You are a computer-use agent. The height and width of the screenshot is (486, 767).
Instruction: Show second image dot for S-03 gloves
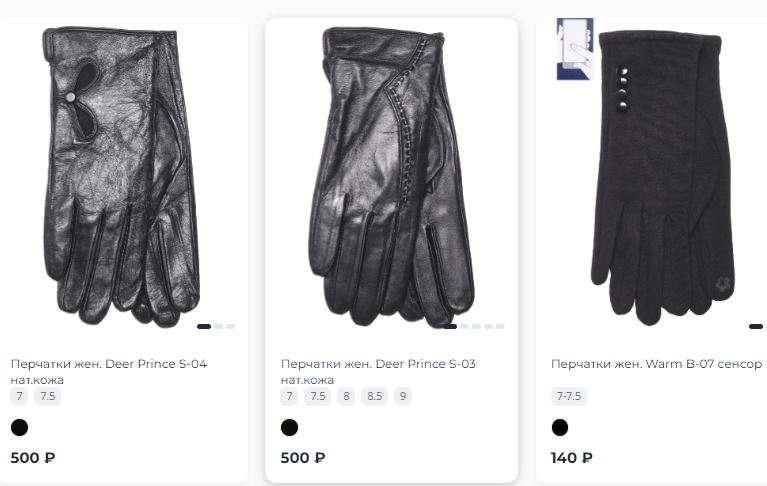coord(464,326)
